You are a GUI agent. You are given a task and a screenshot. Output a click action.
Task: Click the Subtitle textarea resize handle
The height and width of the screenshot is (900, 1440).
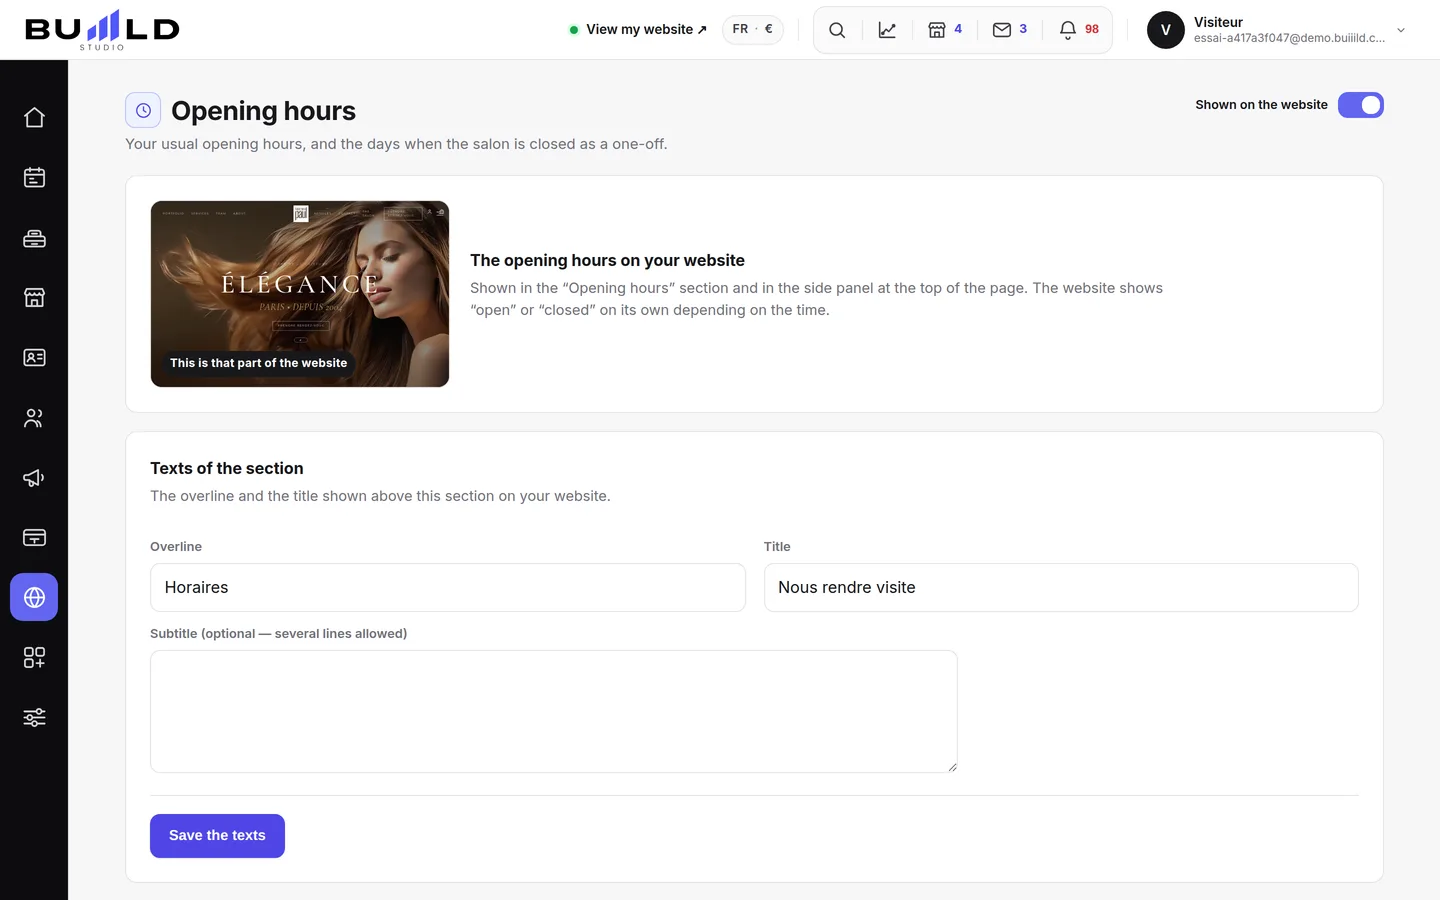coord(951,766)
